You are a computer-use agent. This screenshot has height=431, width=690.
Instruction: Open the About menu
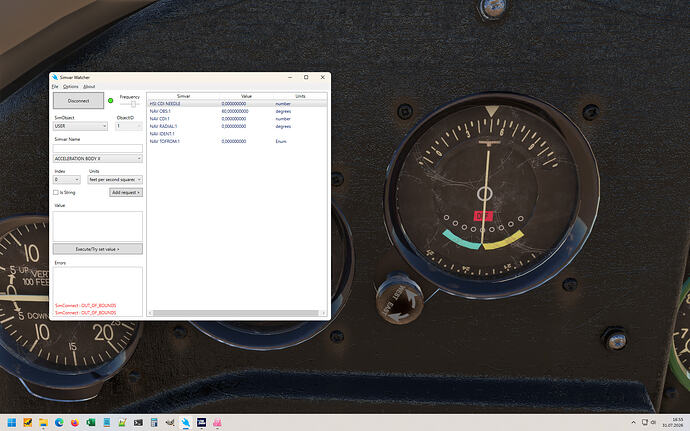(x=89, y=87)
